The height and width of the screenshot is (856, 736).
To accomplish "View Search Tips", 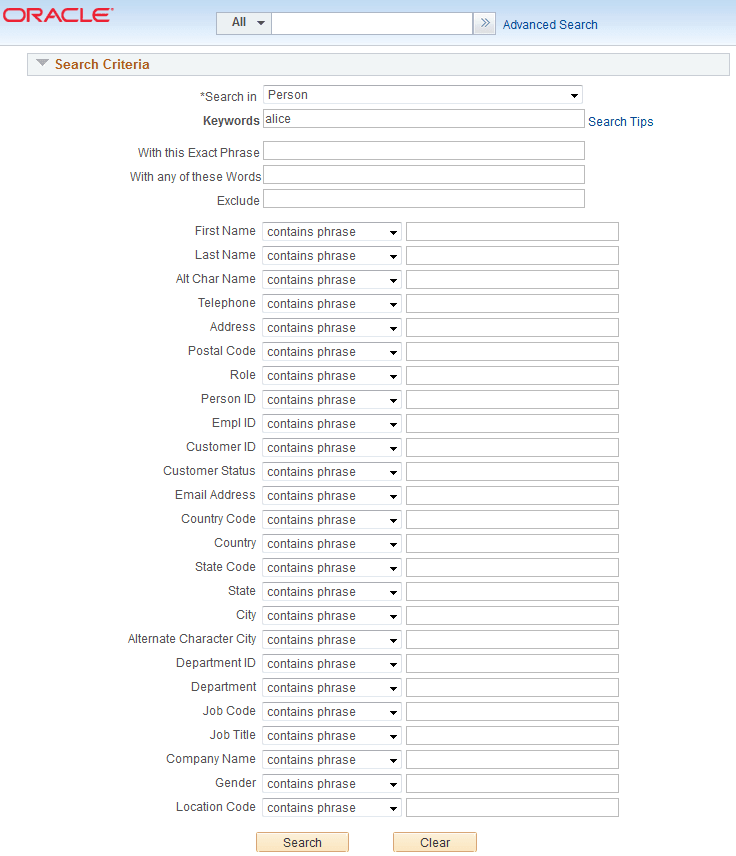I will click(619, 121).
